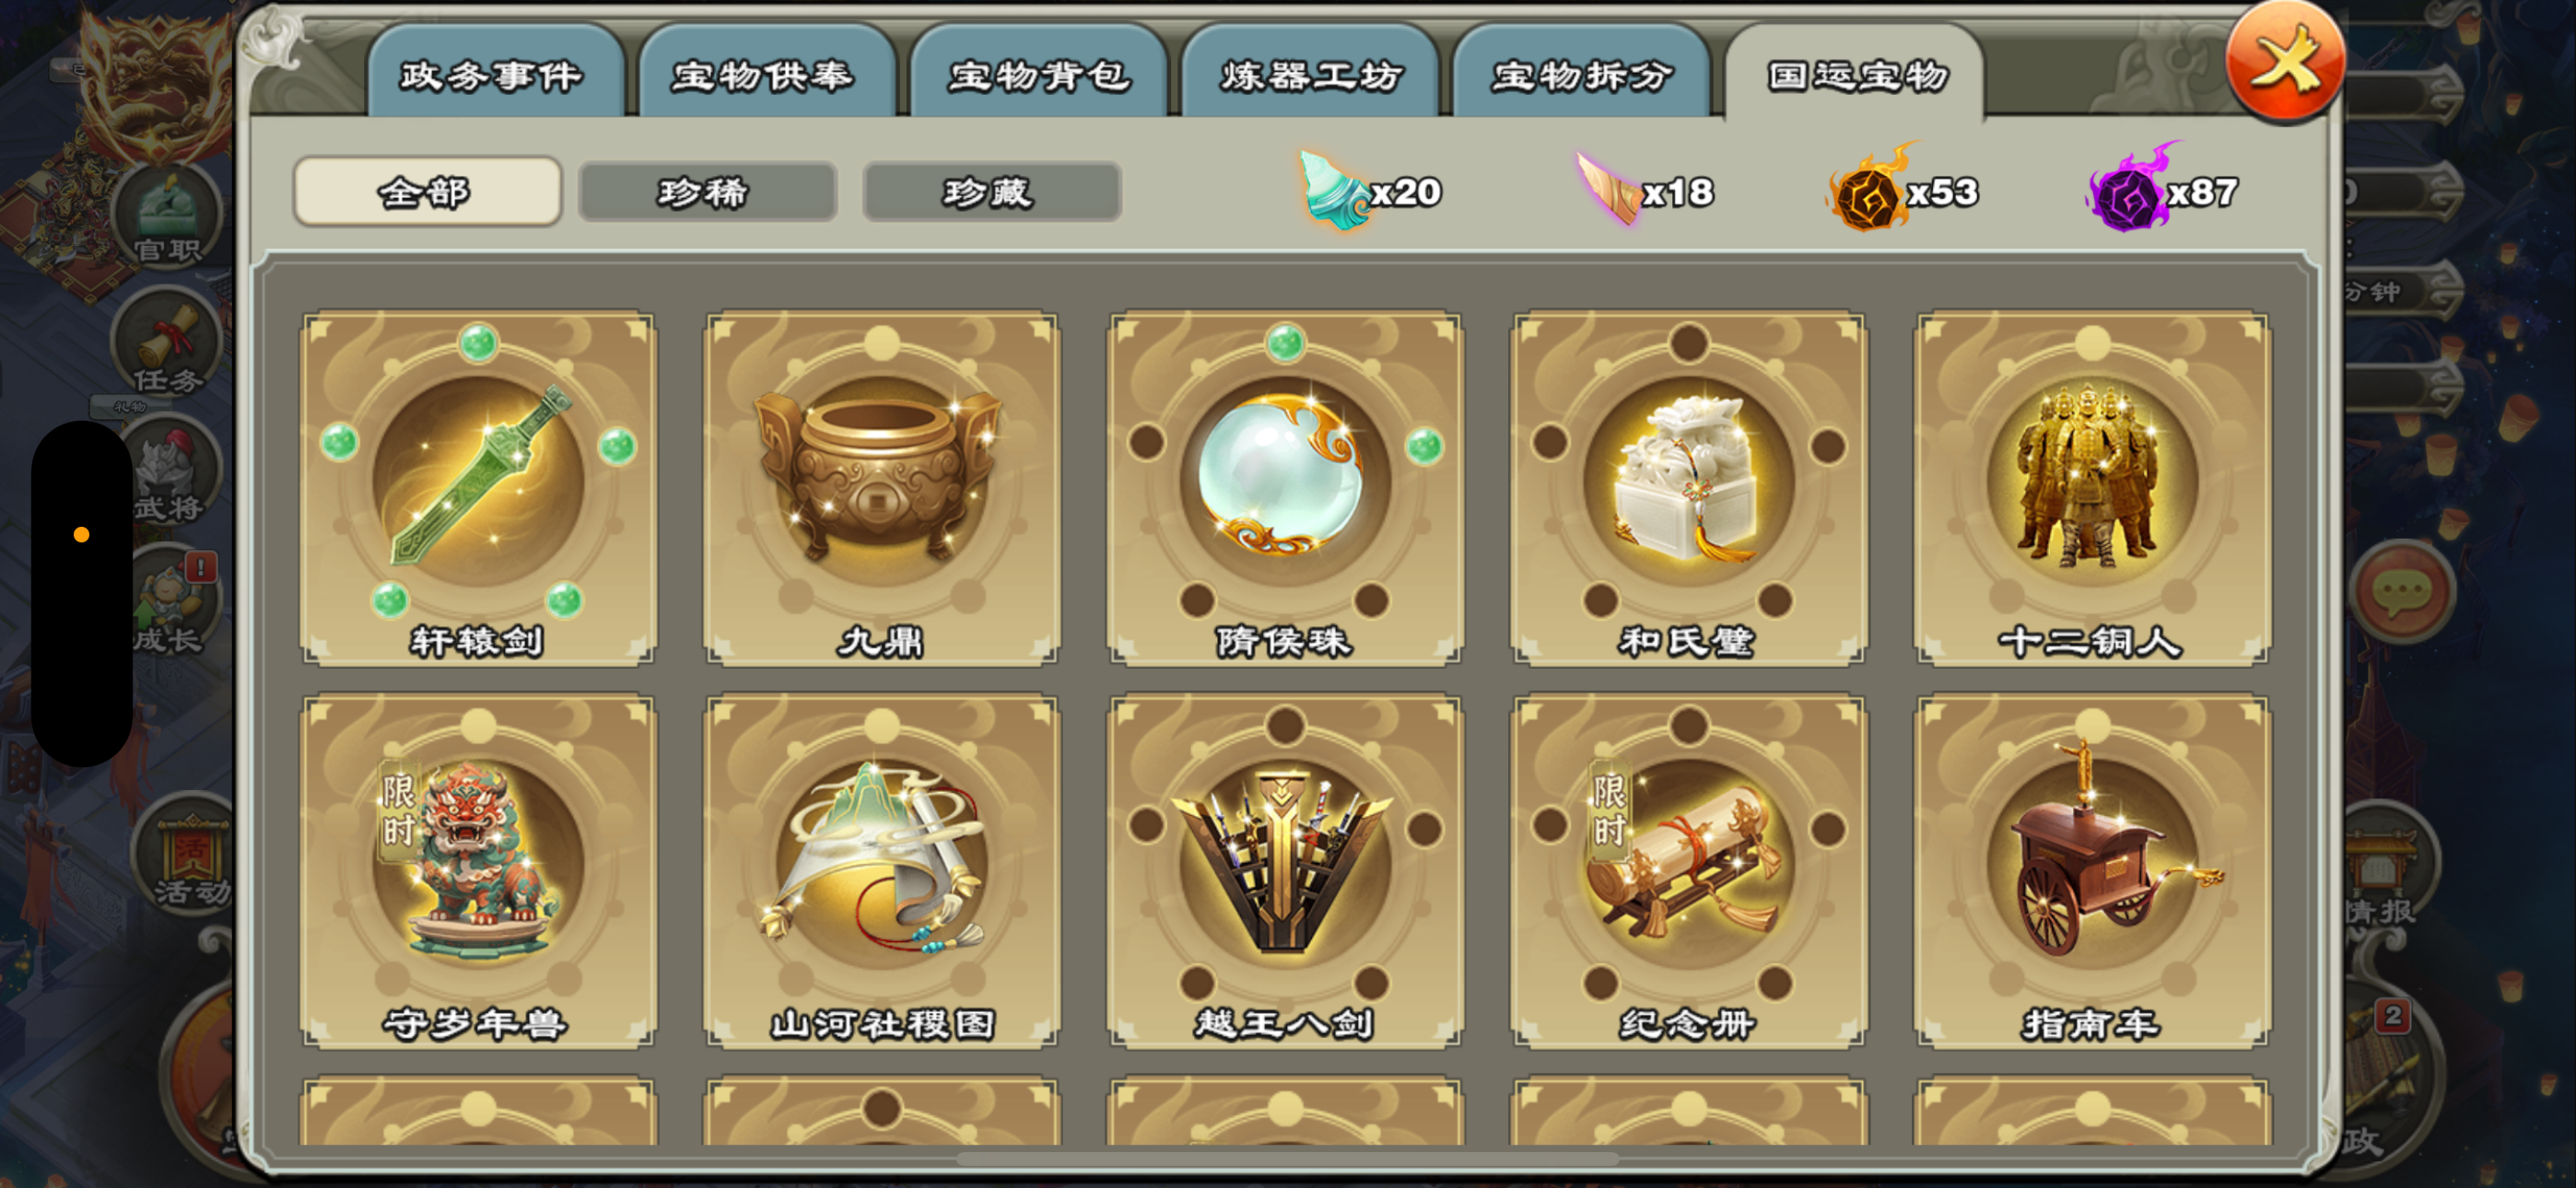Select the 守岁年兽 limited-time treasure
The height and width of the screenshot is (1188, 2576).
[478, 871]
